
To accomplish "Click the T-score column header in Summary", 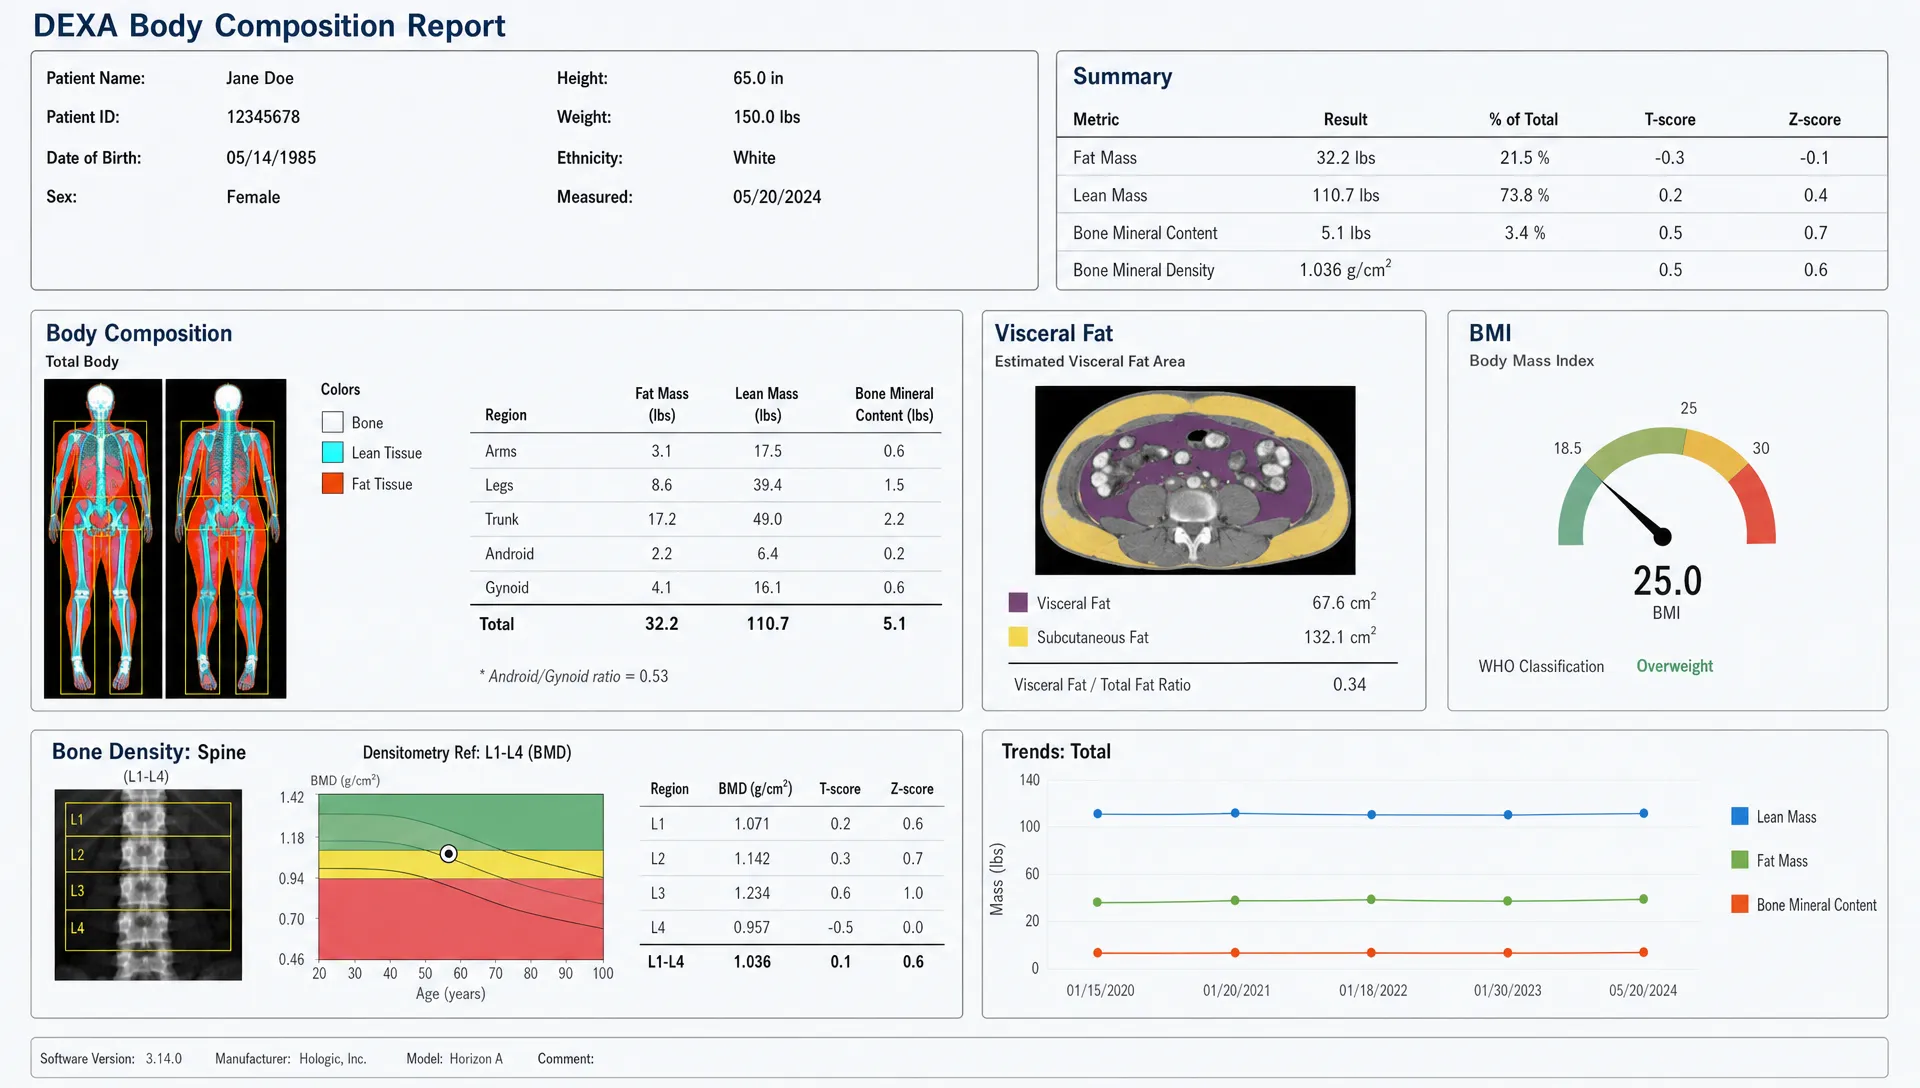I will point(1670,120).
